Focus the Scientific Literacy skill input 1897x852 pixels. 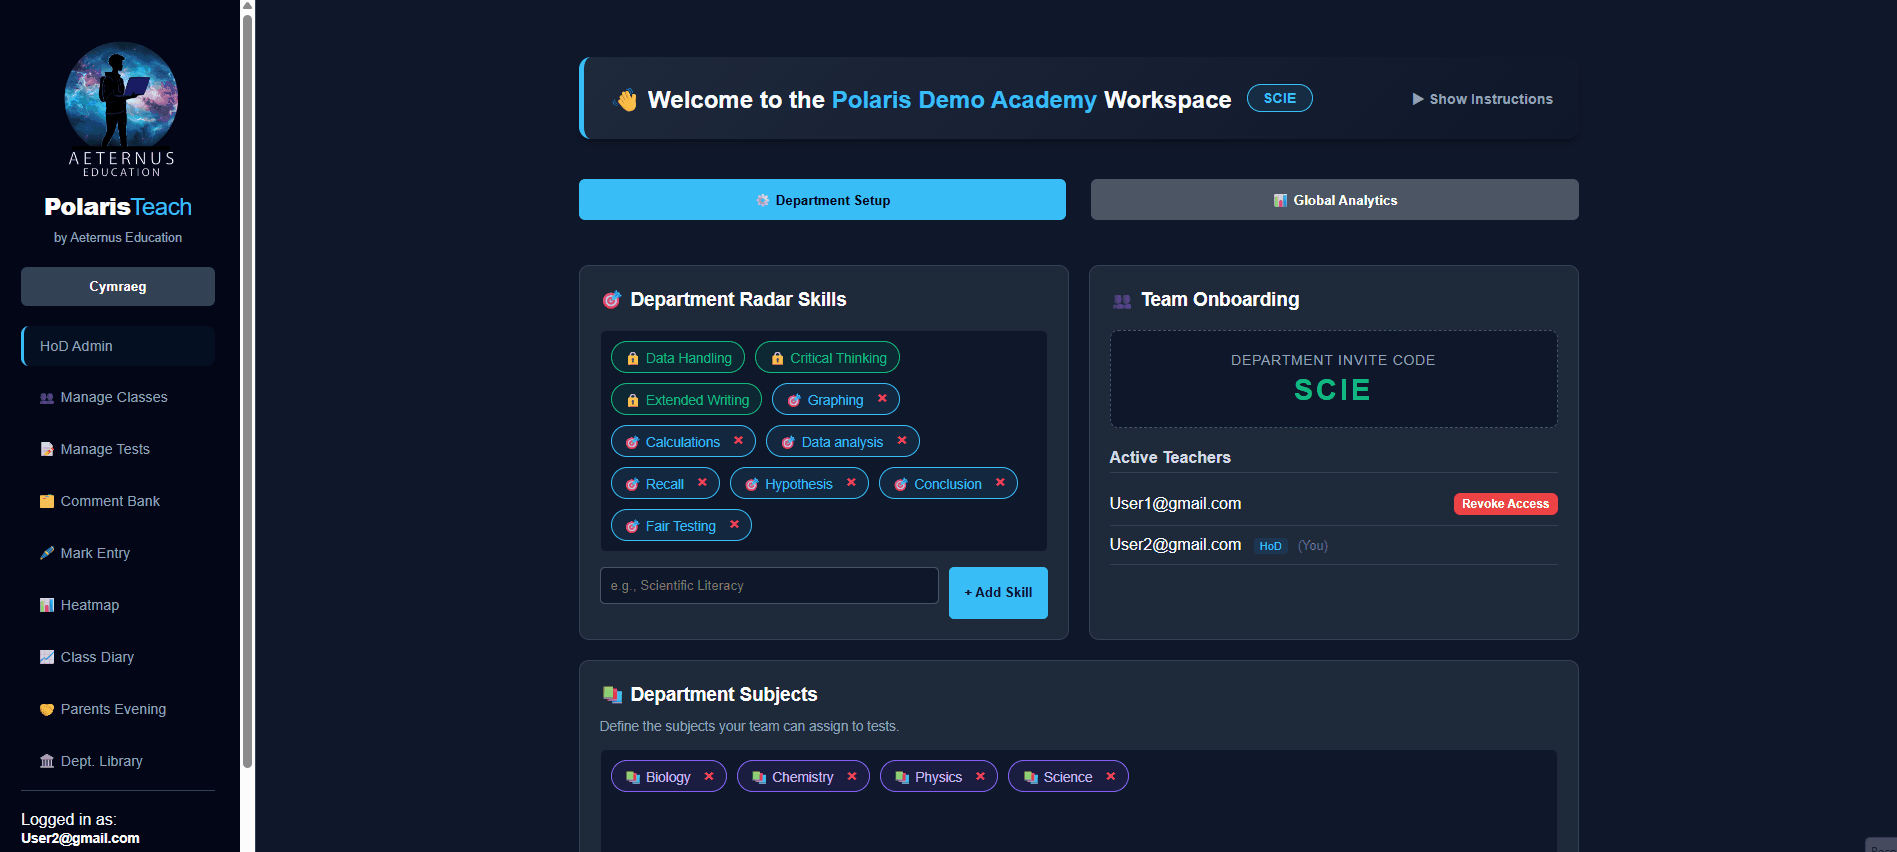coord(769,586)
